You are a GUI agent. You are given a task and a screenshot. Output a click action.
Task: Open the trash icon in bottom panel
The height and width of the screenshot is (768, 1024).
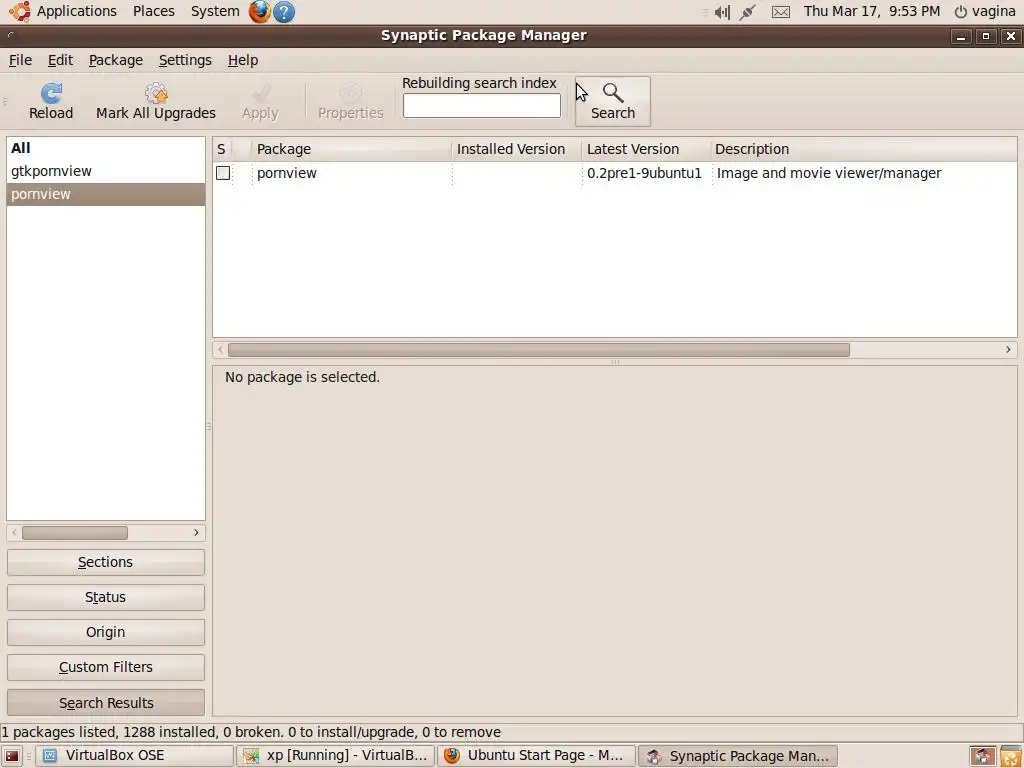coord(1010,756)
